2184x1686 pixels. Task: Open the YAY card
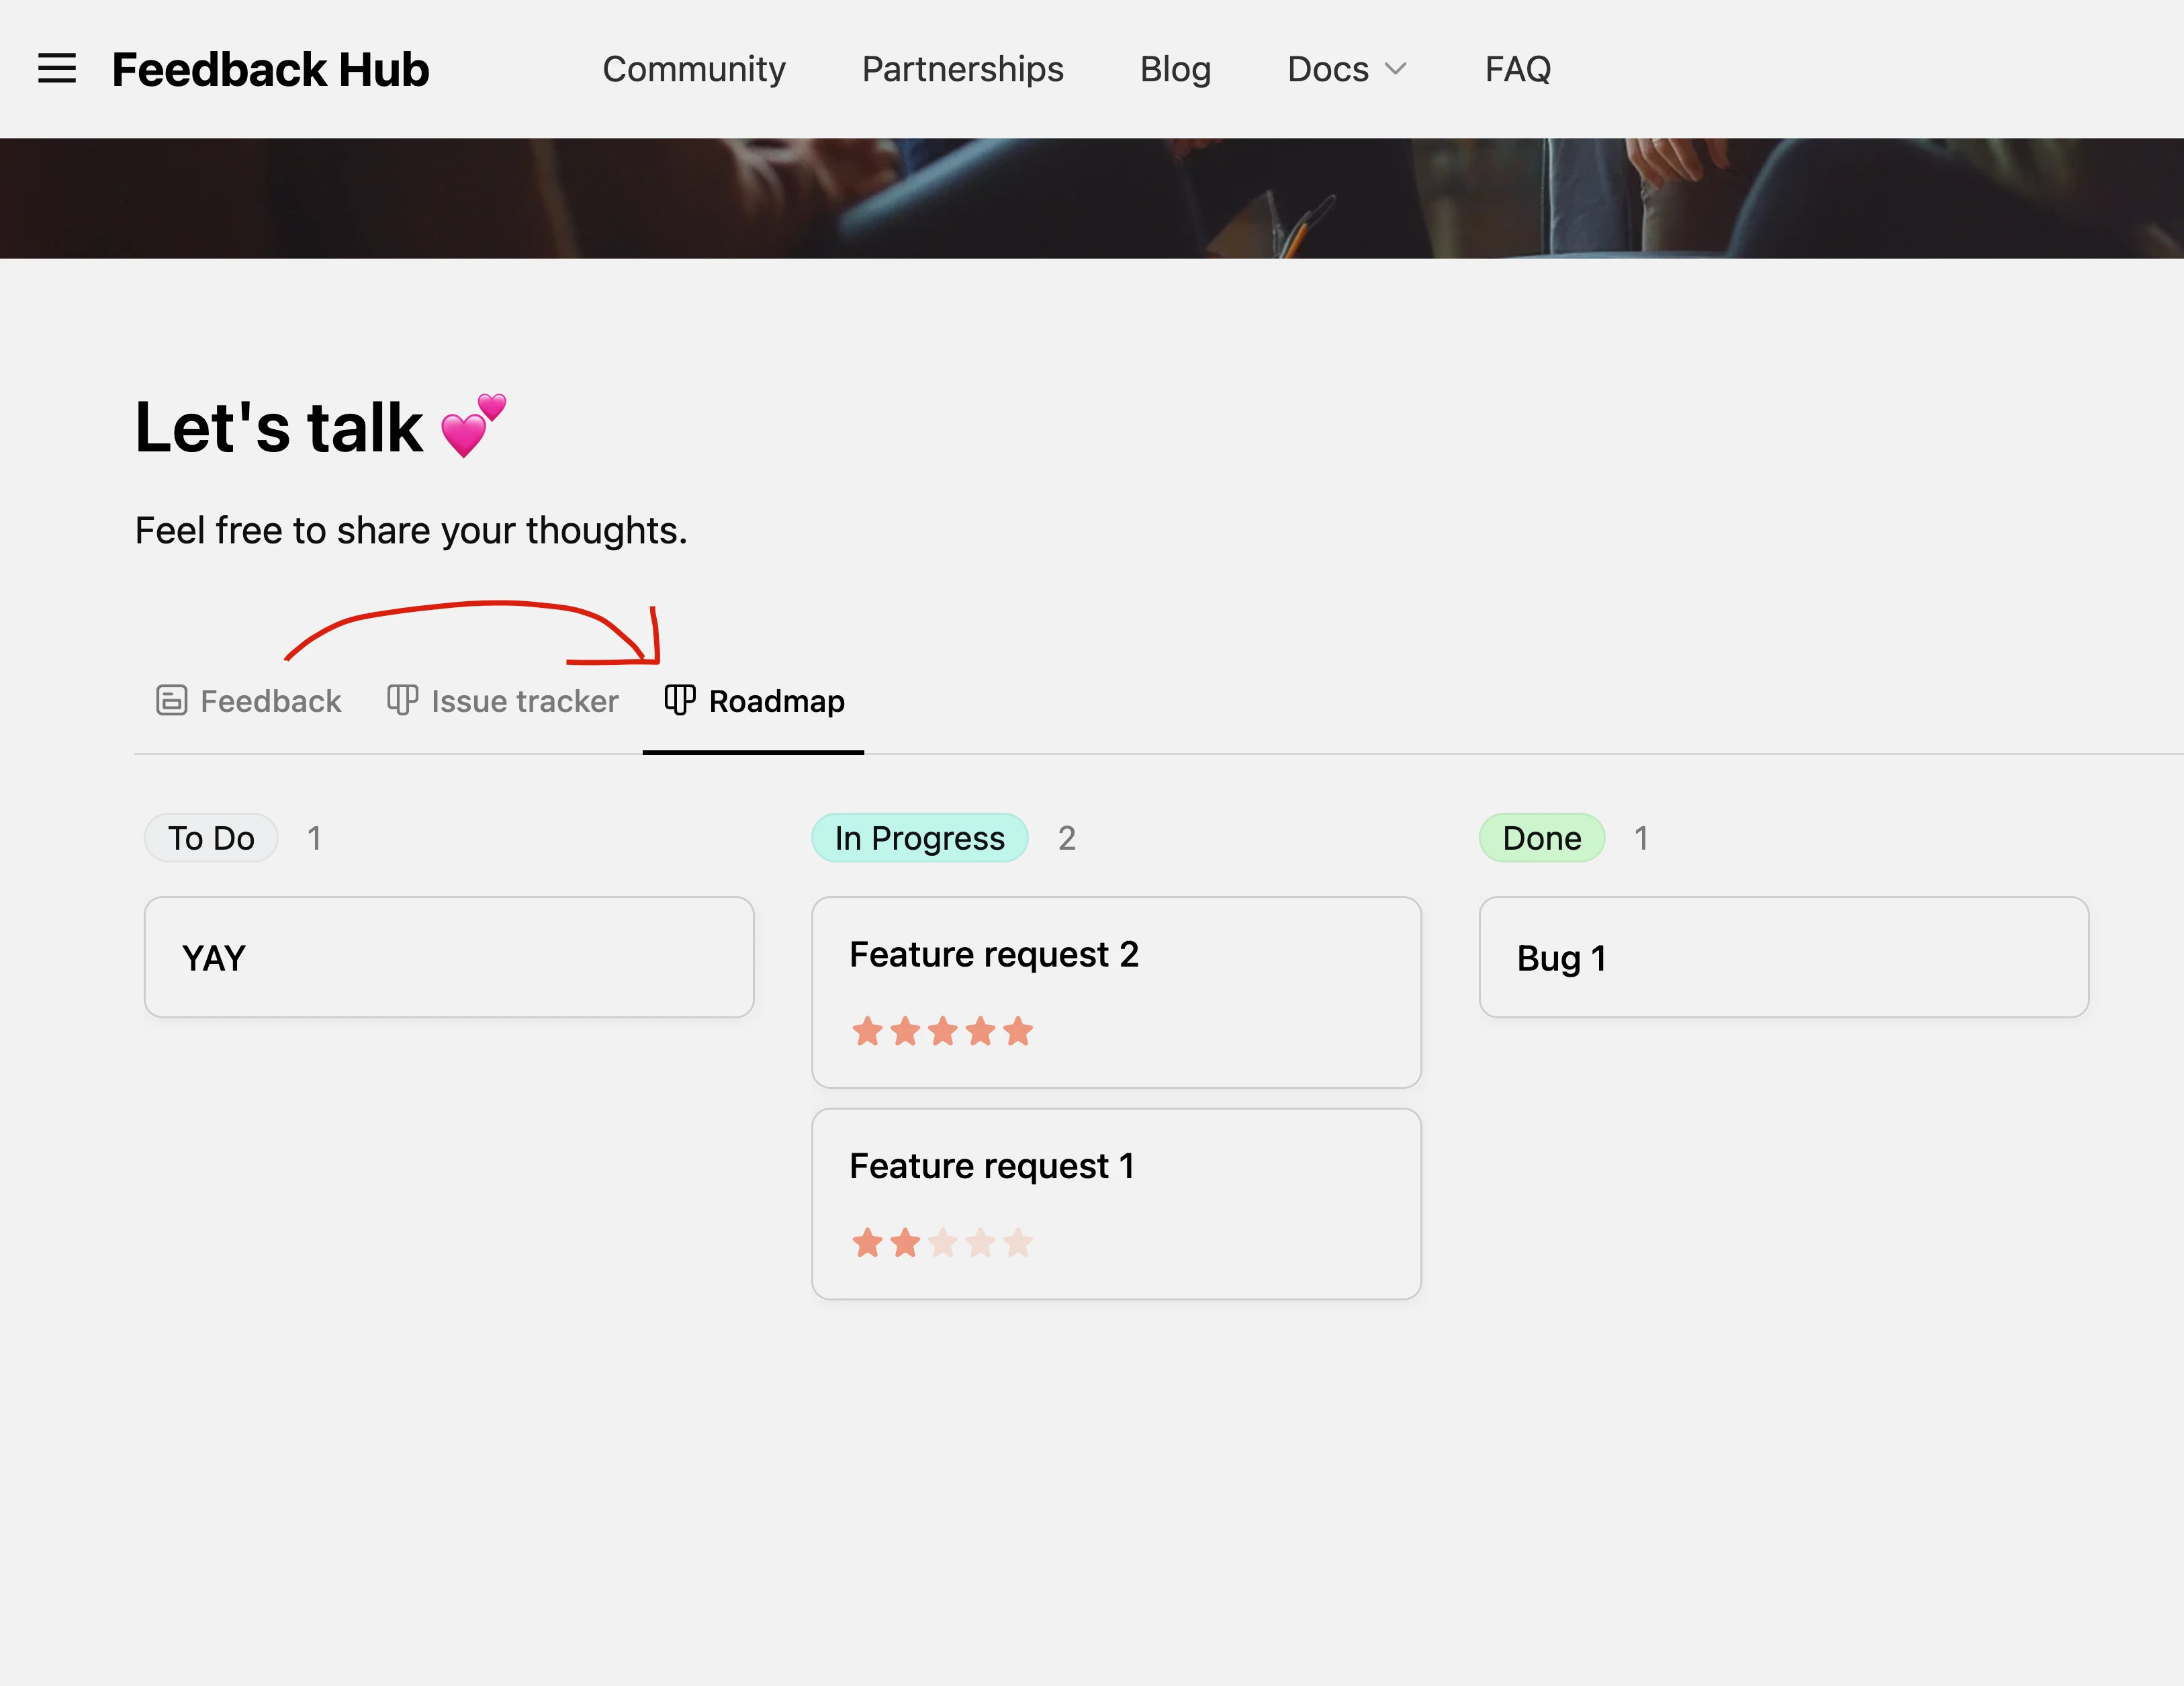click(x=449, y=957)
